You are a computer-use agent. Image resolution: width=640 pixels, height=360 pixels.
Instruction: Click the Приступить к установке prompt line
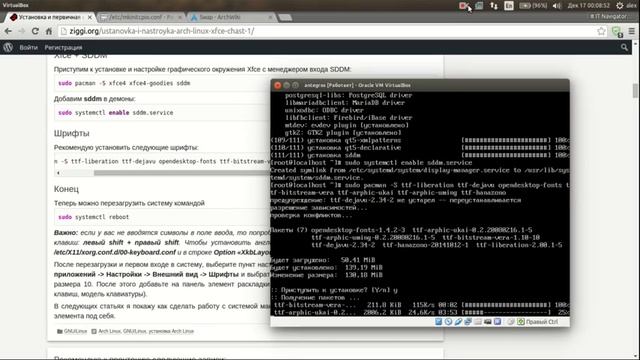(334, 290)
